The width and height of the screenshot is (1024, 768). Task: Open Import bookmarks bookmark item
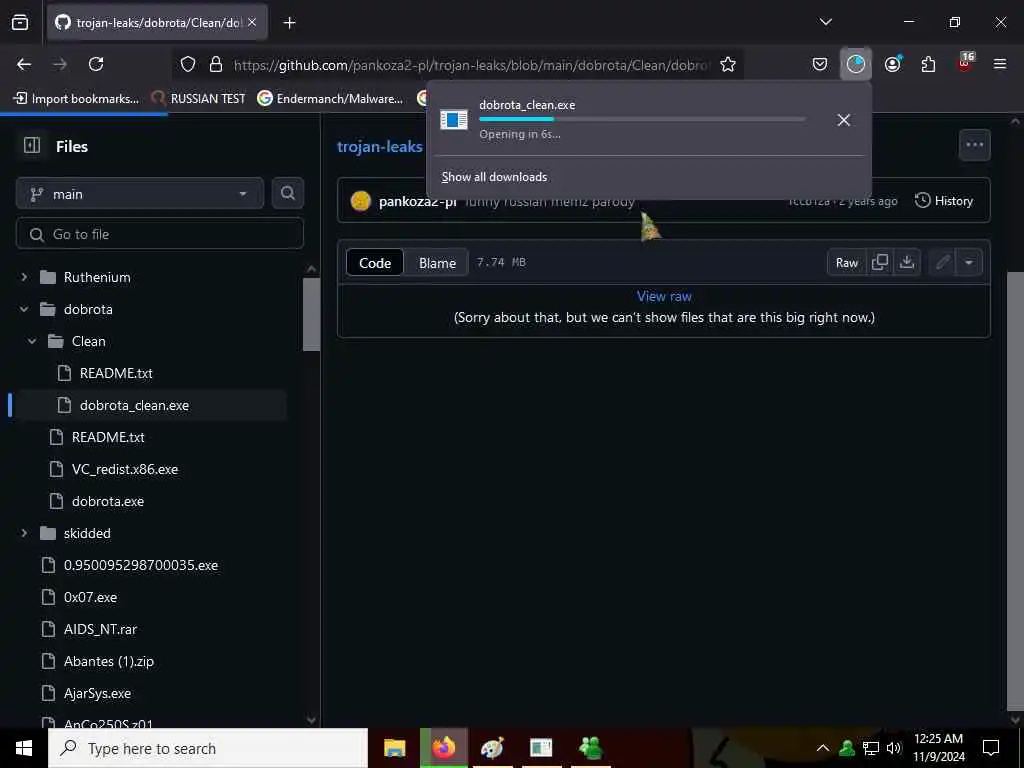pyautogui.click(x=76, y=99)
